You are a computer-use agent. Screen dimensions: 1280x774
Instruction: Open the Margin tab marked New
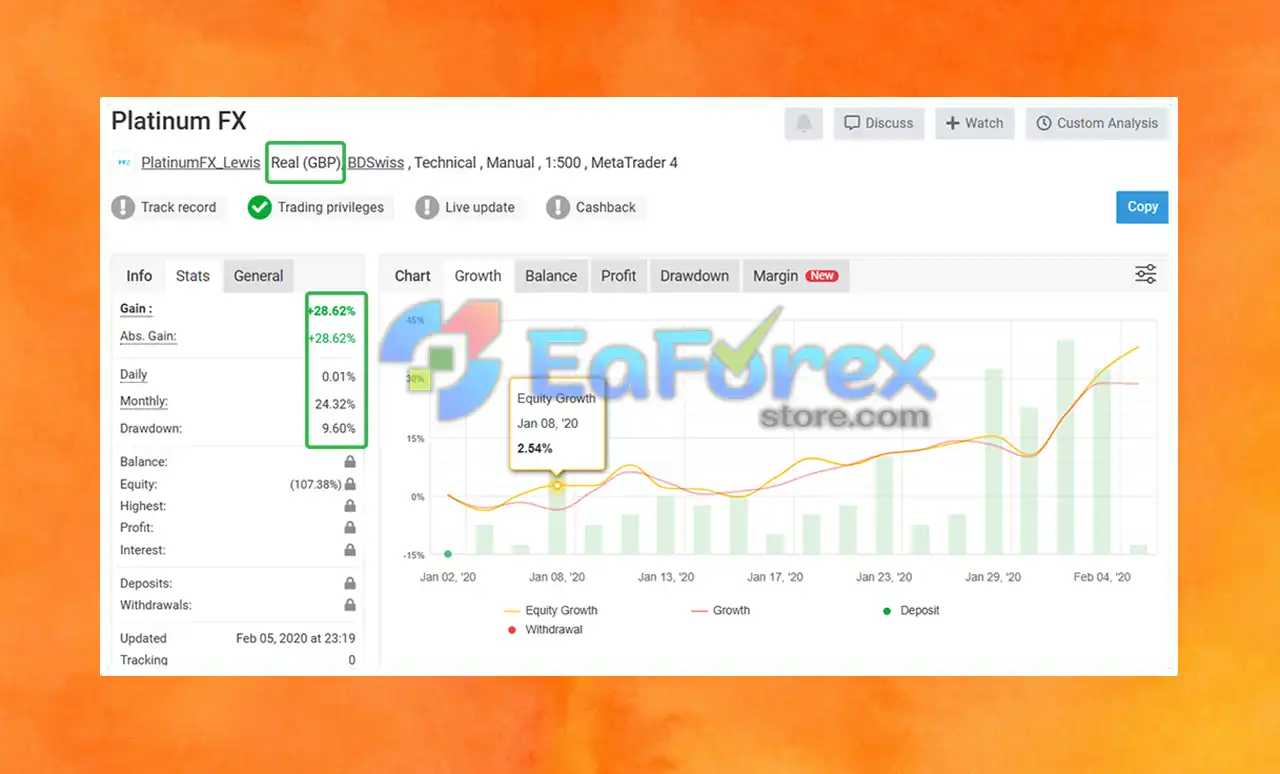pos(796,276)
